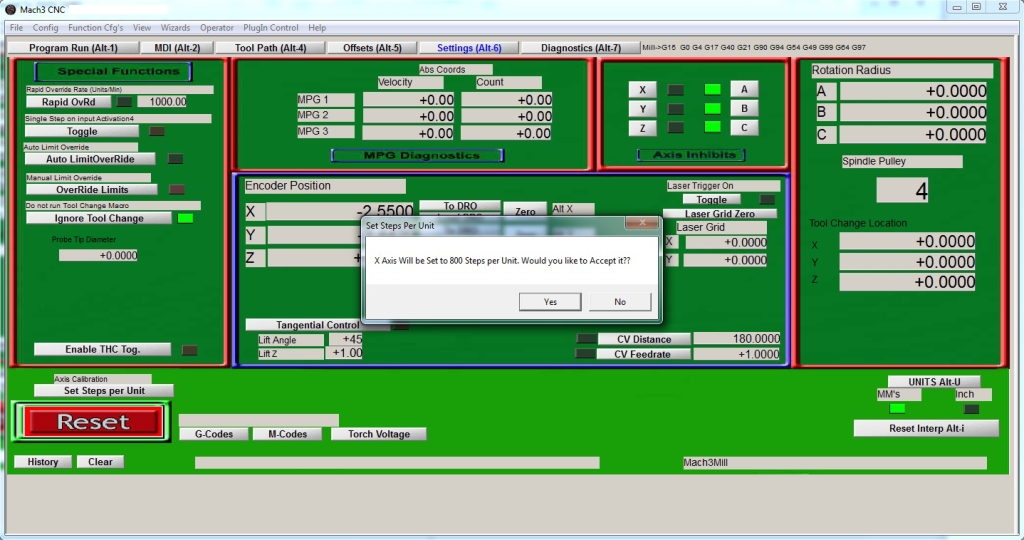
Task: Toggle Ignore Tool Change
Action: pyautogui.click(x=99, y=218)
